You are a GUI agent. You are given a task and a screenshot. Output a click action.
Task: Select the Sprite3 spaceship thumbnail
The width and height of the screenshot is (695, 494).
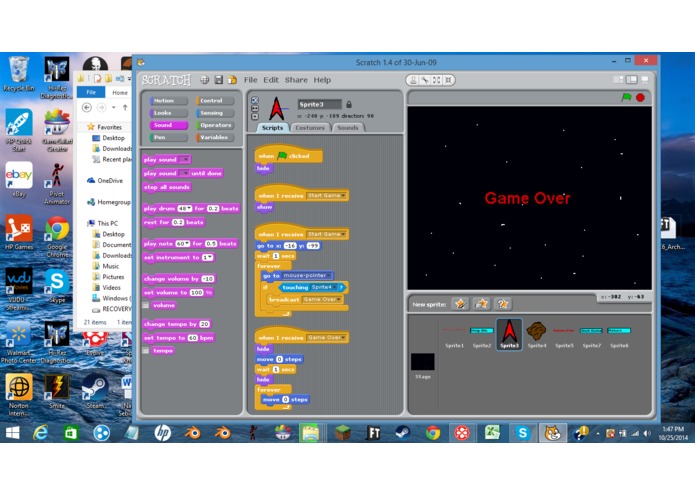coord(509,335)
